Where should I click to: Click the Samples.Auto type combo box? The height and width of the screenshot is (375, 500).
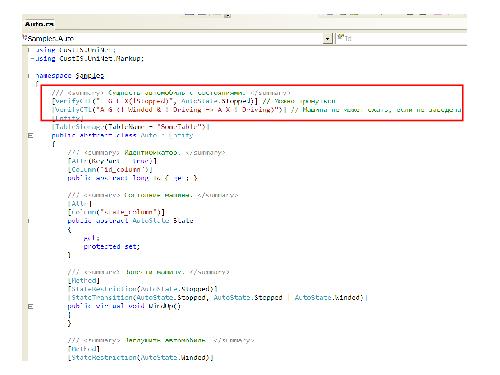(x=177, y=39)
